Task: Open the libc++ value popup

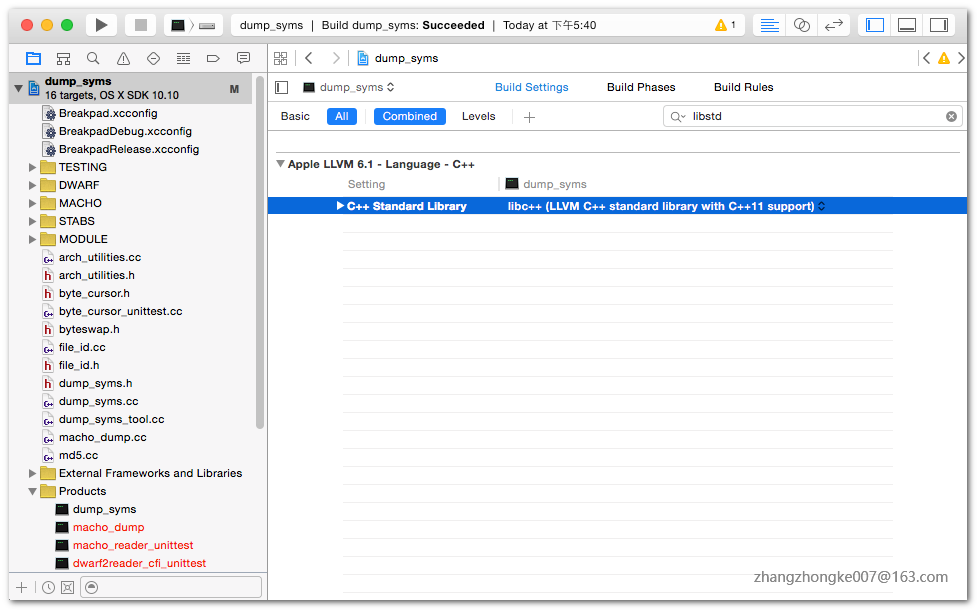Action: coord(666,206)
